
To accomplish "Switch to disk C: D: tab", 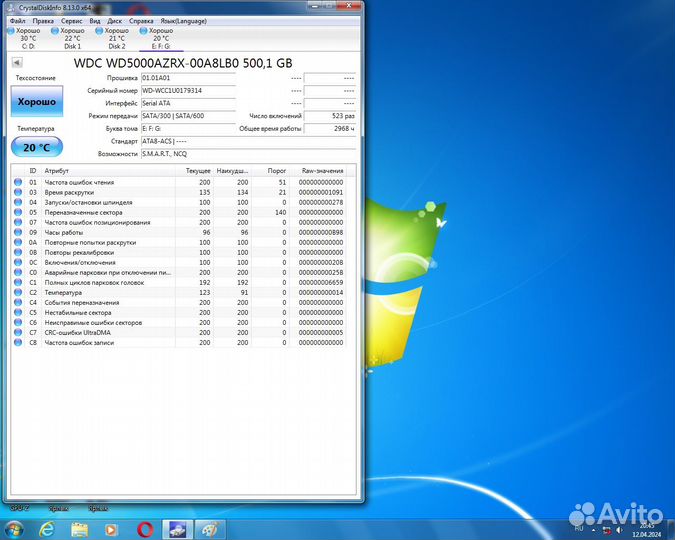I will pyautogui.click(x=29, y=38).
